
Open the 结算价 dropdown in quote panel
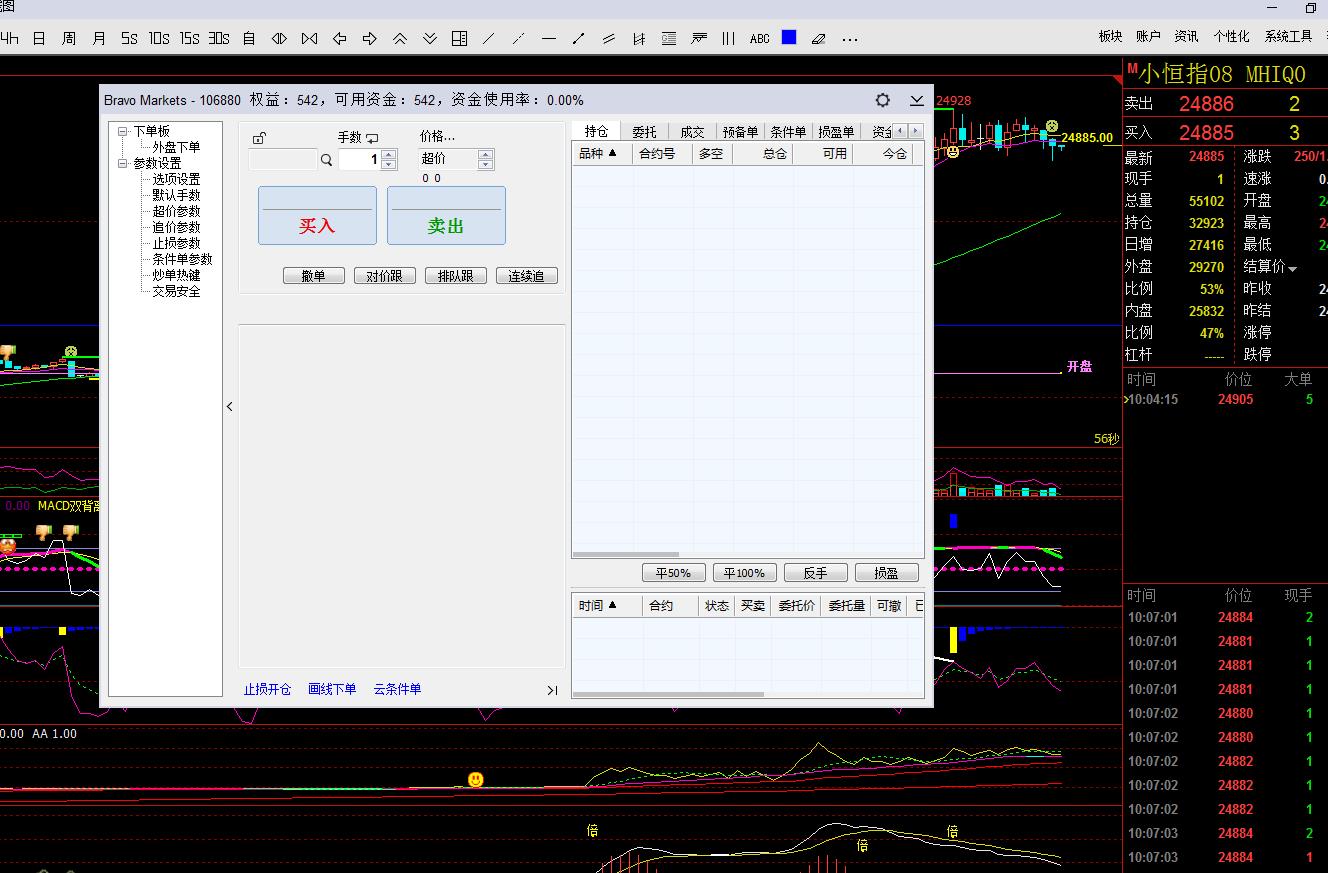click(1292, 268)
